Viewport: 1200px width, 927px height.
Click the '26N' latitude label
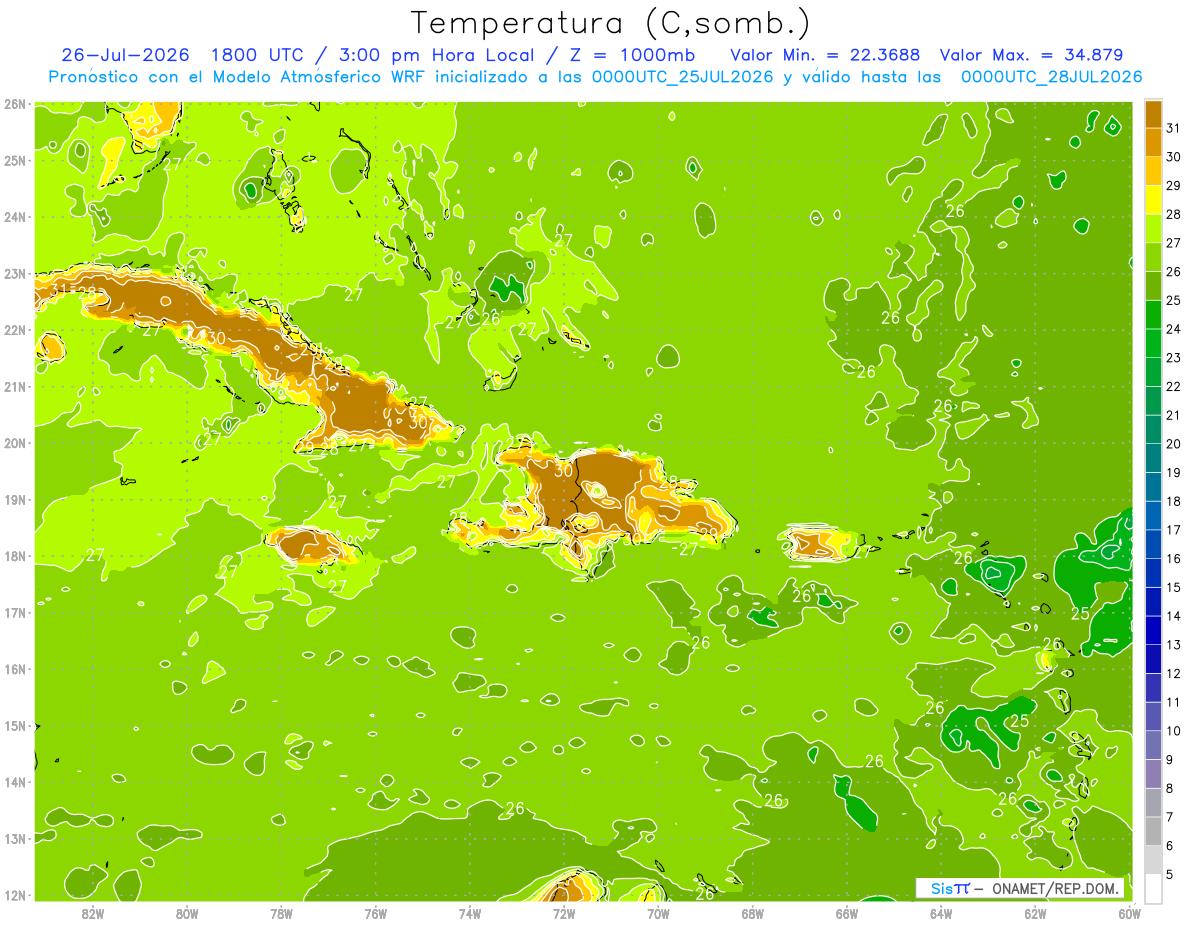point(14,104)
